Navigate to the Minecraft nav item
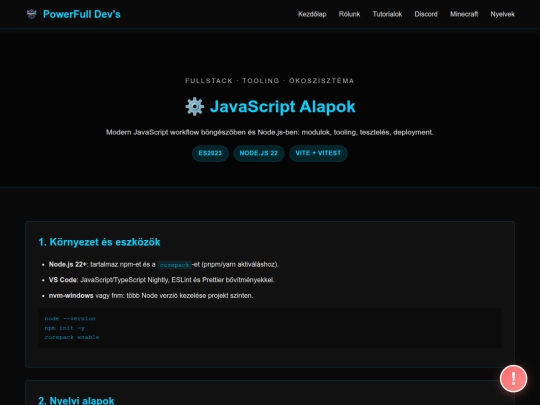540x405 pixels. point(464,14)
